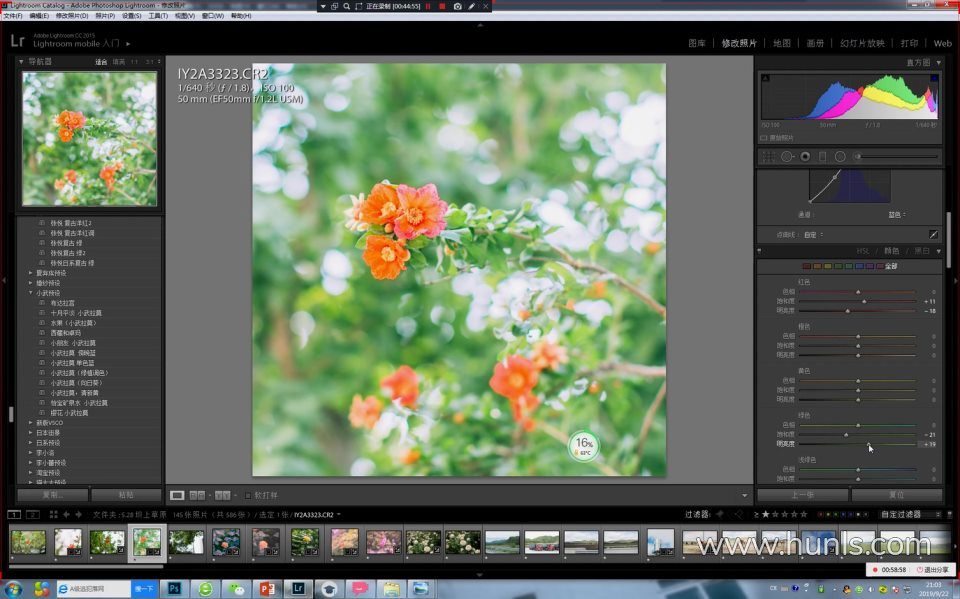Open the grid view icon in filmstrip bar

click(53, 514)
